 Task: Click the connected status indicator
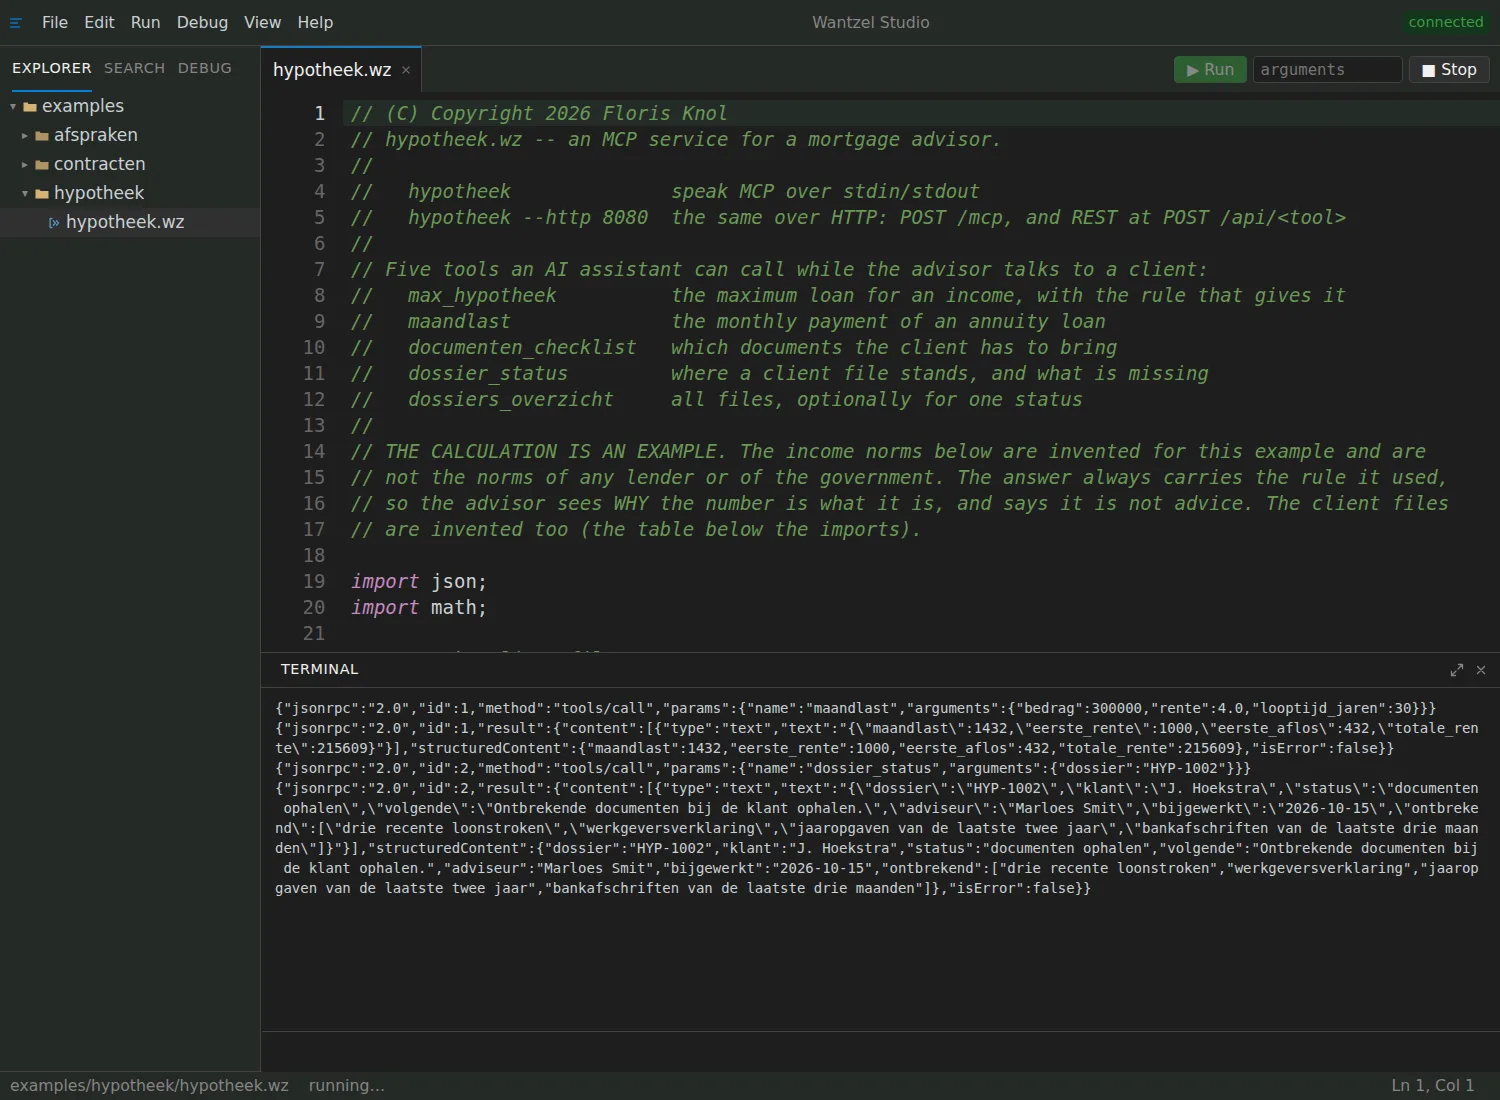click(x=1445, y=22)
